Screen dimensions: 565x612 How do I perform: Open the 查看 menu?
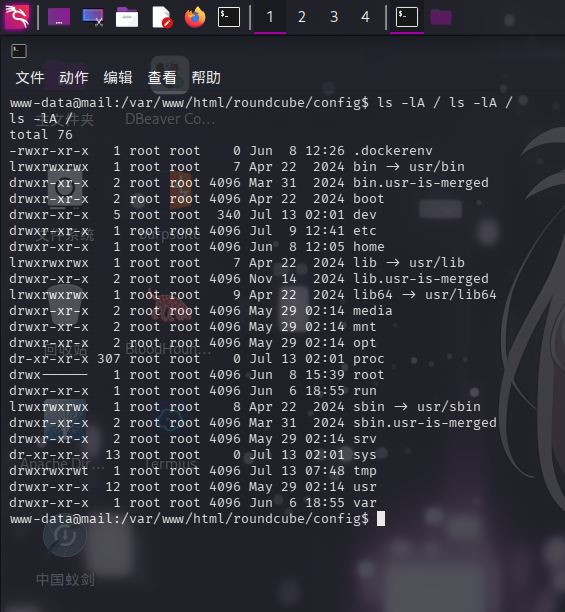[x=162, y=78]
